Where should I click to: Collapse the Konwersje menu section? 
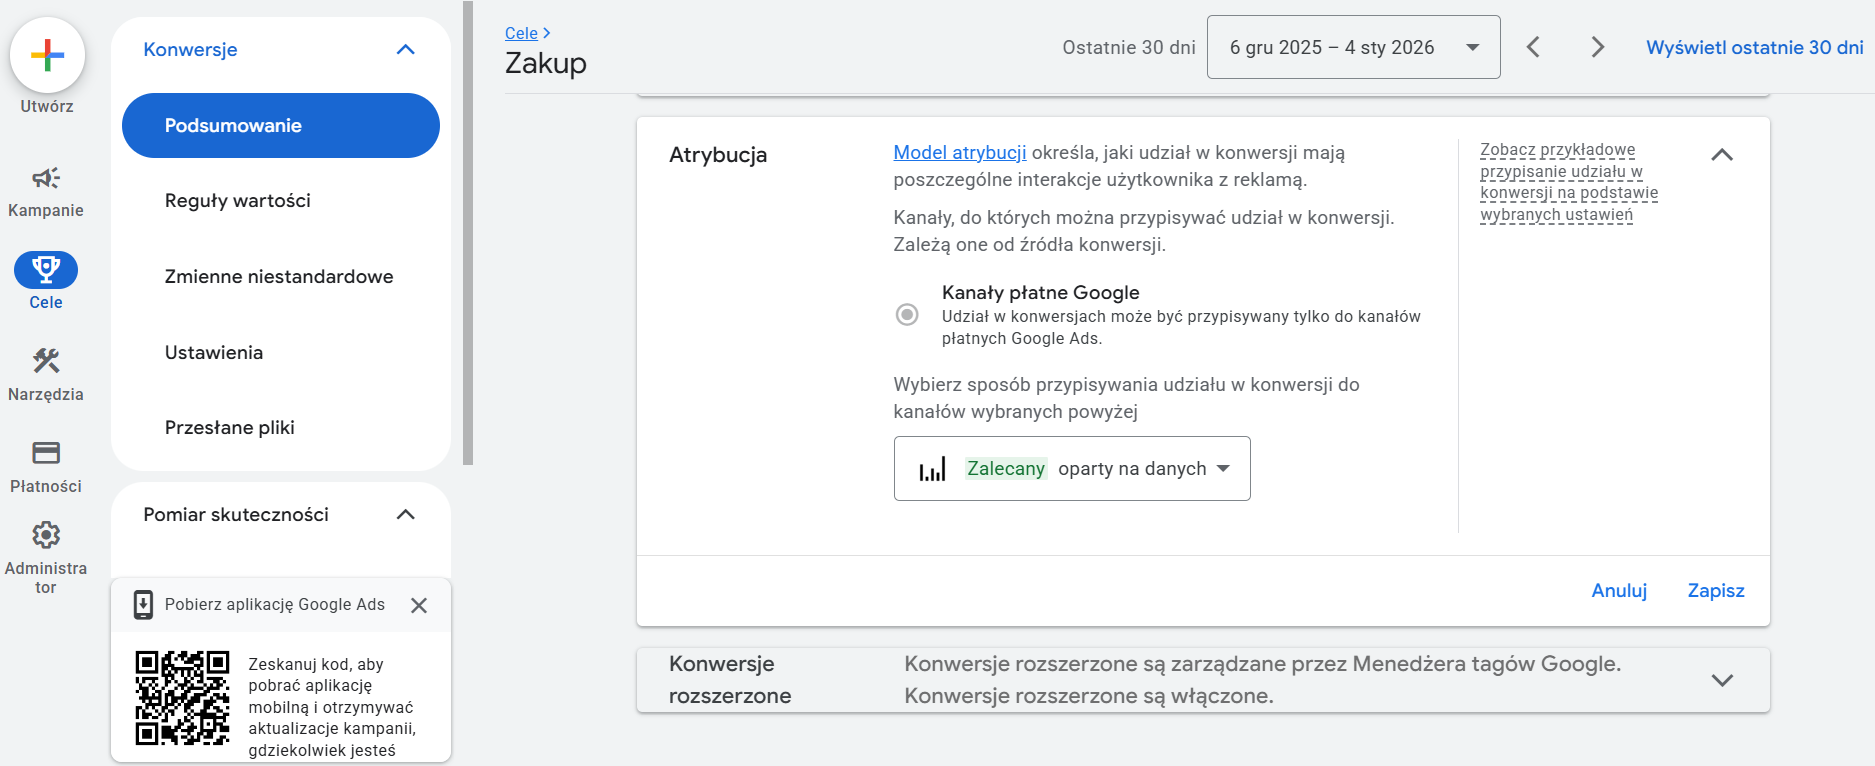point(405,50)
